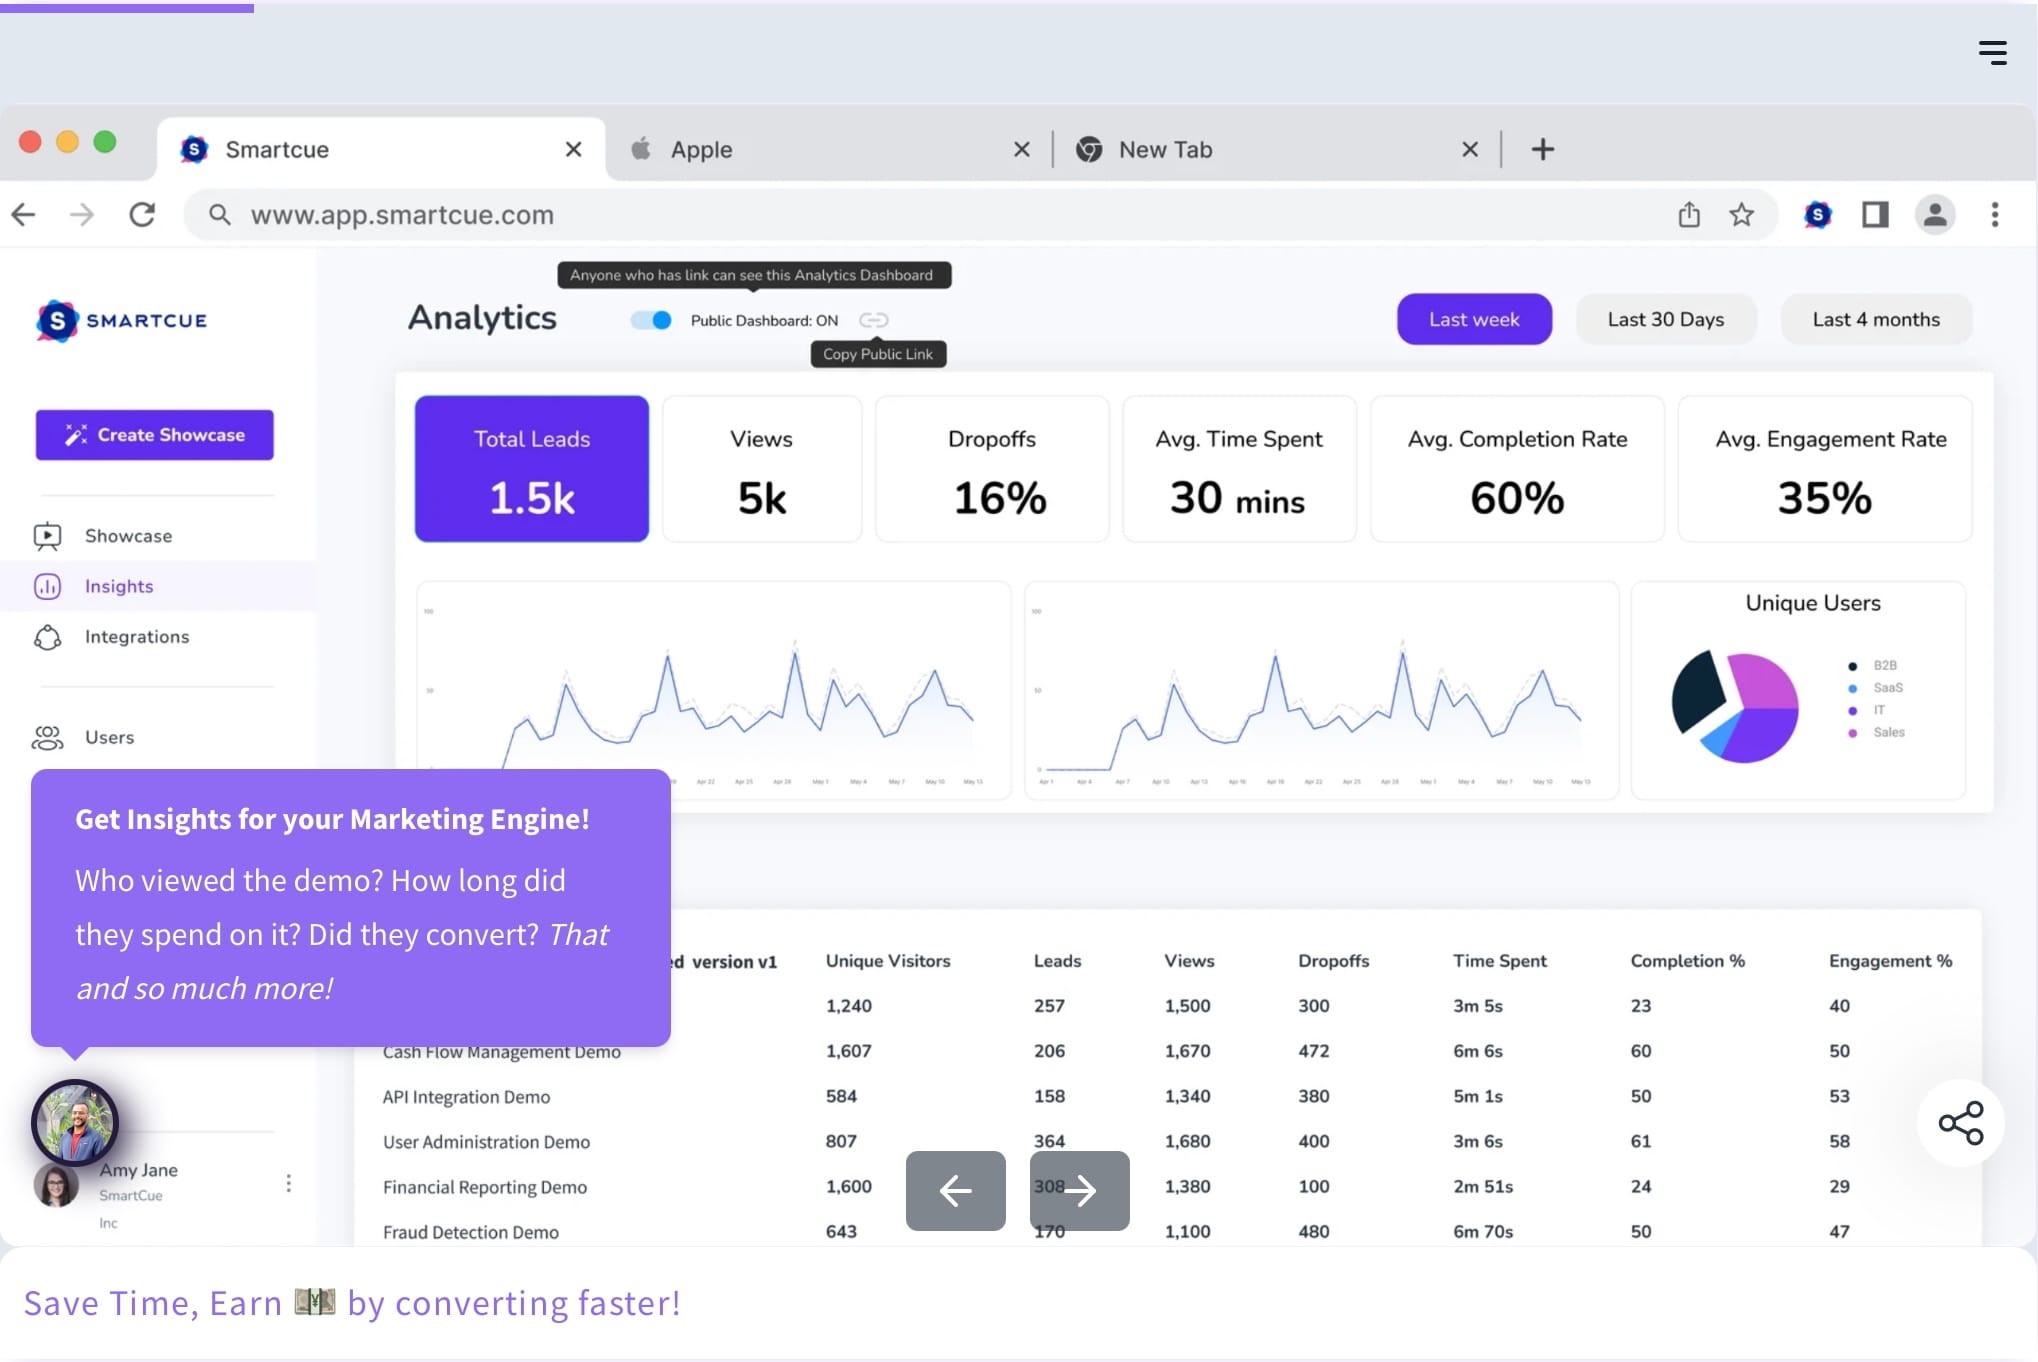Open the Users section icon
The width and height of the screenshot is (2038, 1362).
pyautogui.click(x=48, y=737)
